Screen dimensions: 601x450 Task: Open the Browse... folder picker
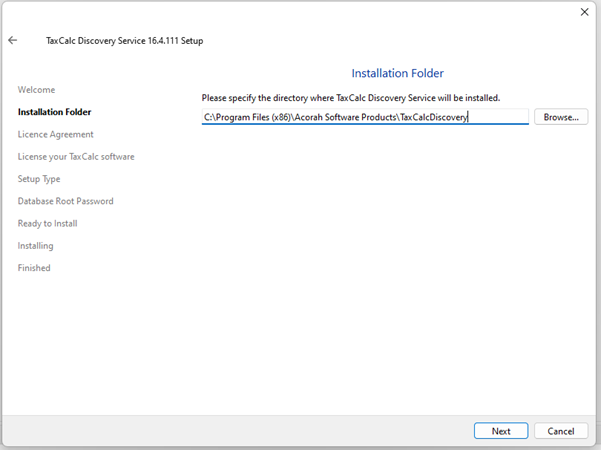click(x=561, y=117)
